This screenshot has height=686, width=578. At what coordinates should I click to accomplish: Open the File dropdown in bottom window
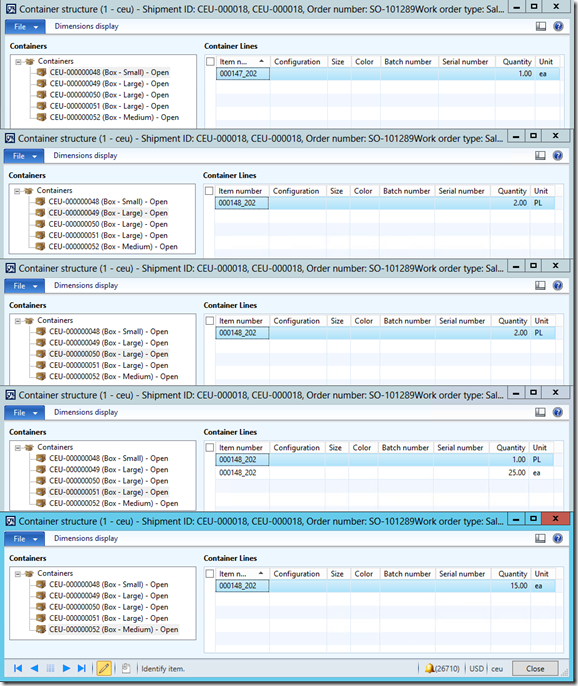25,539
